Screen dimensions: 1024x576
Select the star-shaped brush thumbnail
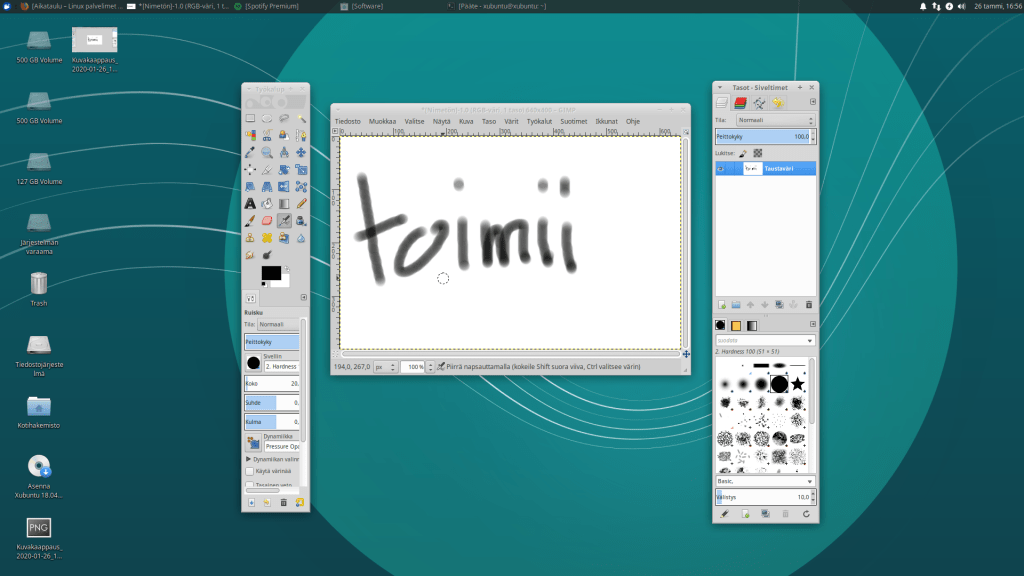click(798, 384)
